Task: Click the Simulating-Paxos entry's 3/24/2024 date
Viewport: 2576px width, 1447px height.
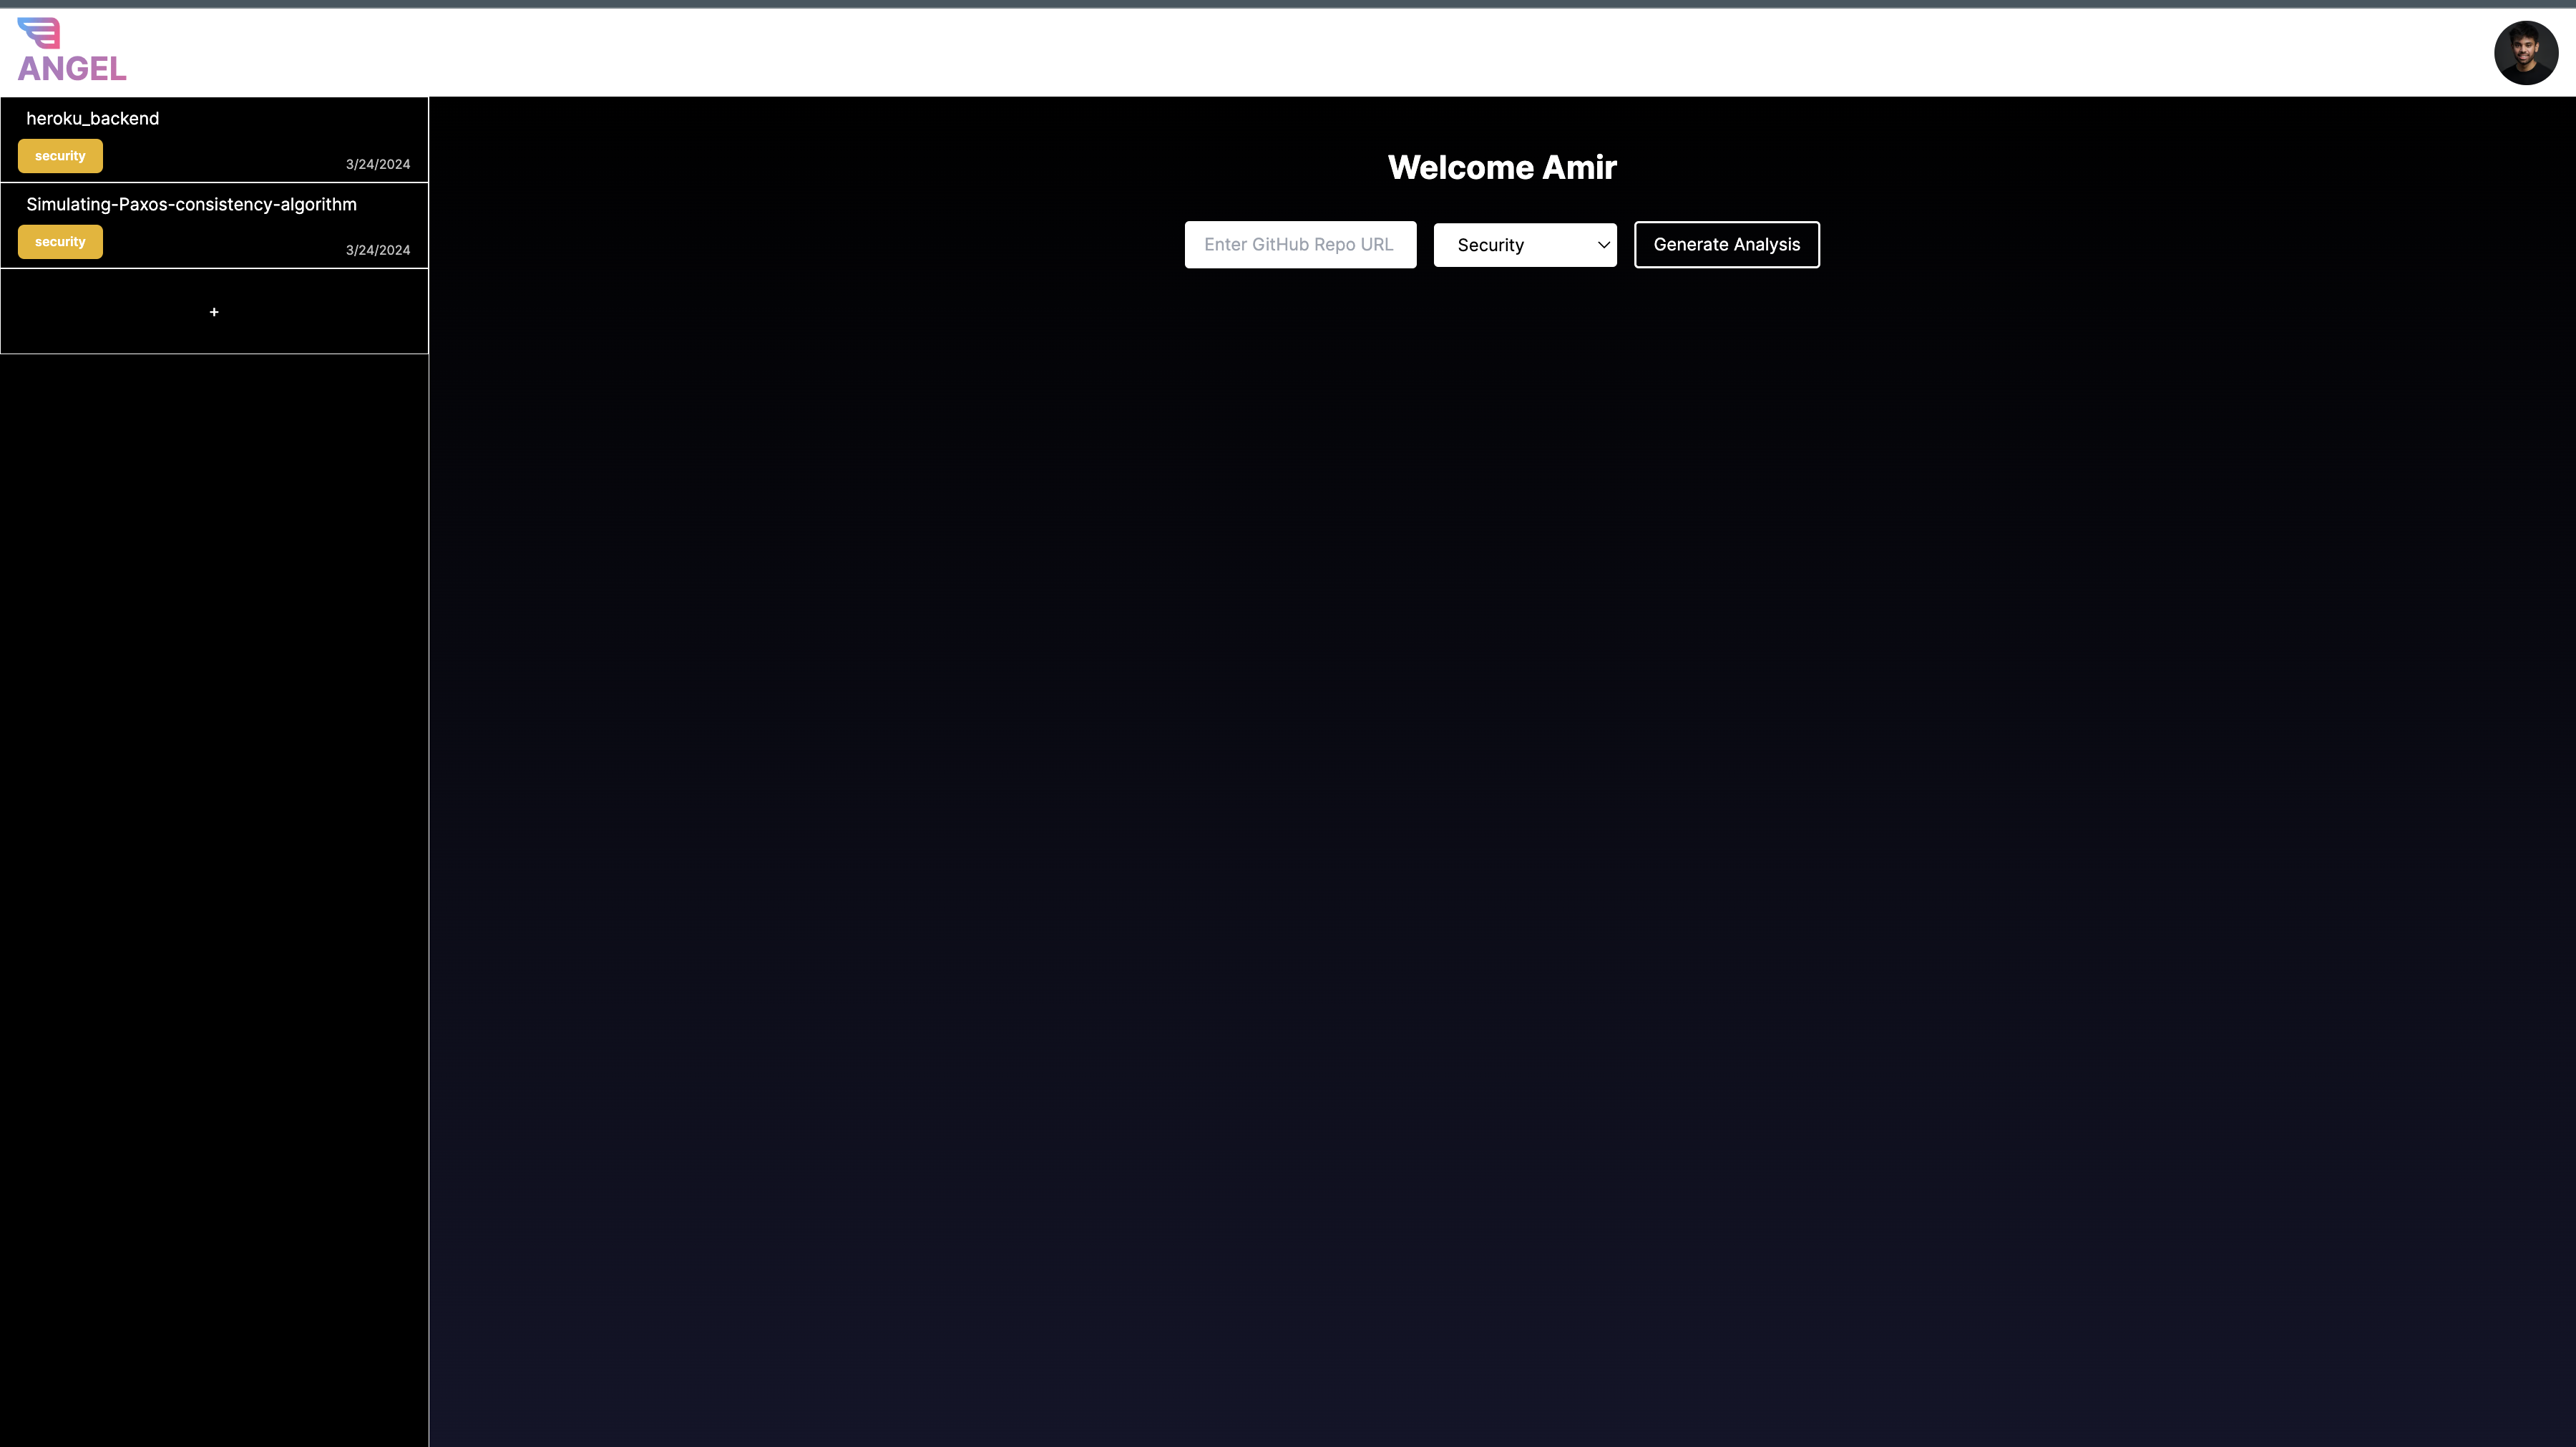Action: [x=377, y=250]
